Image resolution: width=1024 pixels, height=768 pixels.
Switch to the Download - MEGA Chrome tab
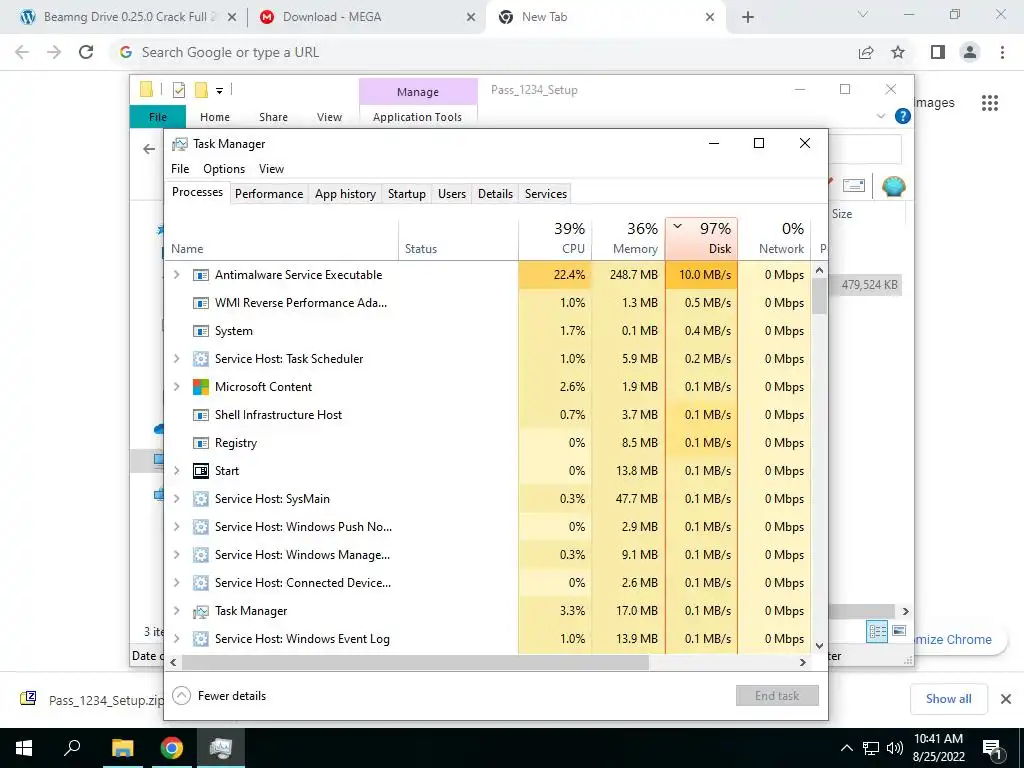click(x=367, y=17)
